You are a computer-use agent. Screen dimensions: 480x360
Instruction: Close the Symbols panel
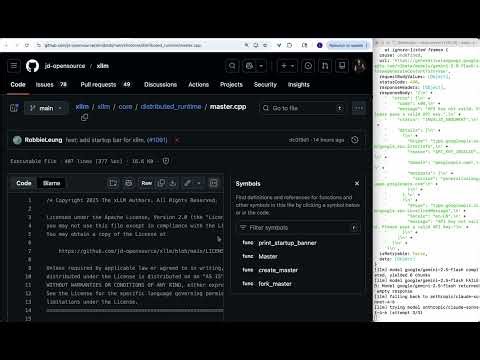357,183
